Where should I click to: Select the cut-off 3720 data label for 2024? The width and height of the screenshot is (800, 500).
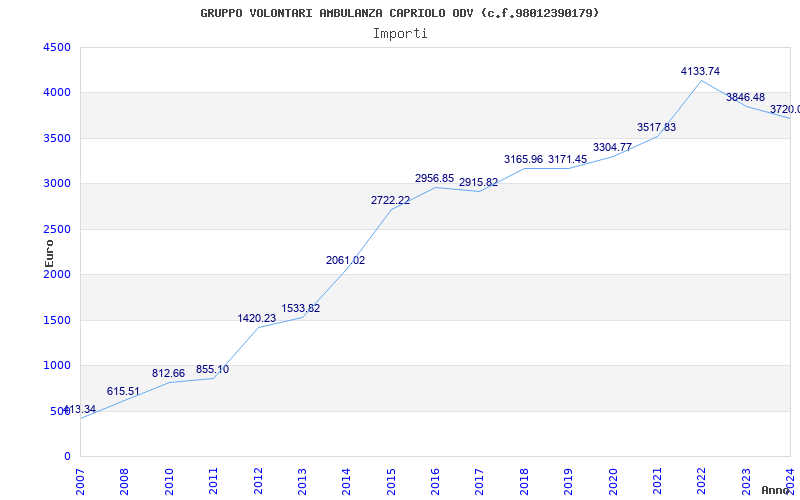coord(785,109)
